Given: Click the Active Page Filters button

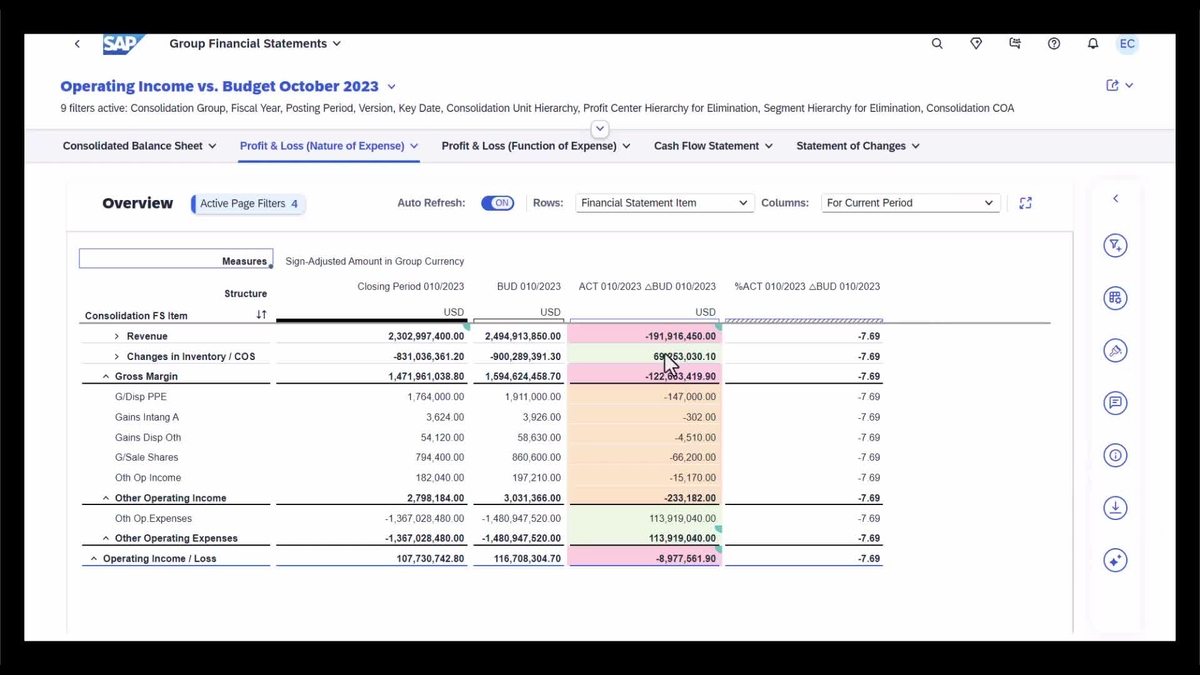Looking at the screenshot, I should click(x=247, y=203).
